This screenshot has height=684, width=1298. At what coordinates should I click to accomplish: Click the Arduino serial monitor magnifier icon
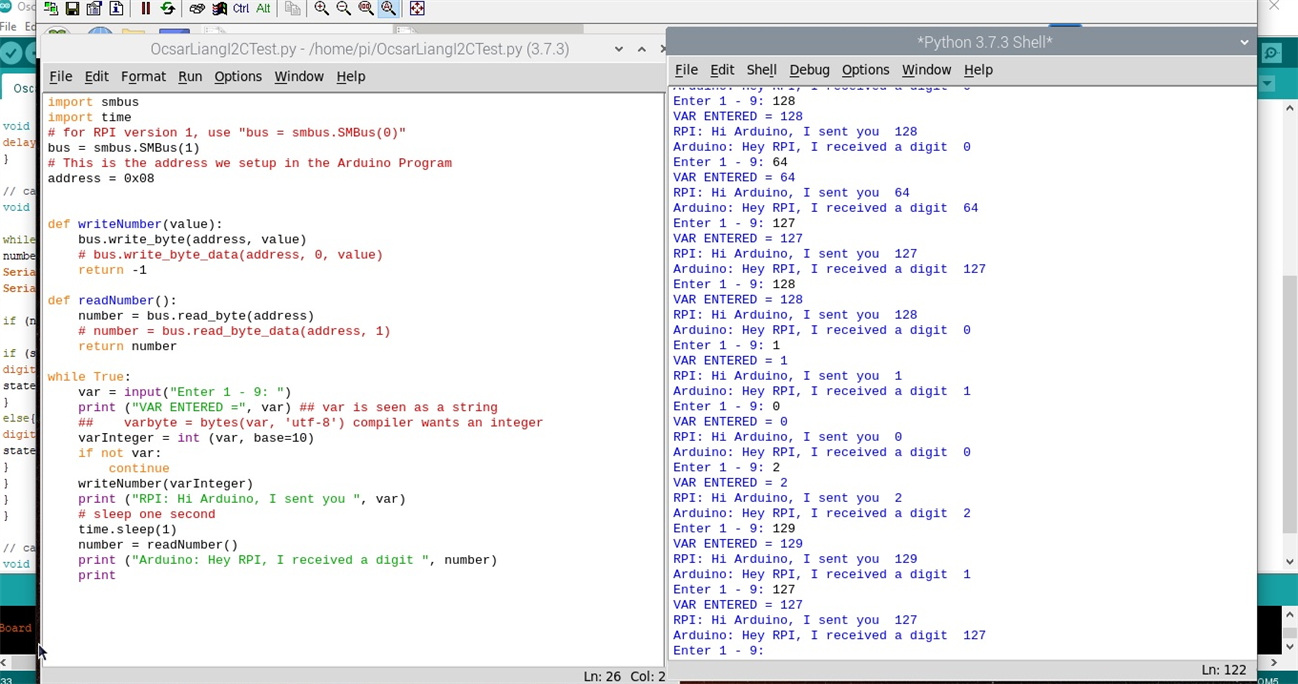tap(1272, 53)
